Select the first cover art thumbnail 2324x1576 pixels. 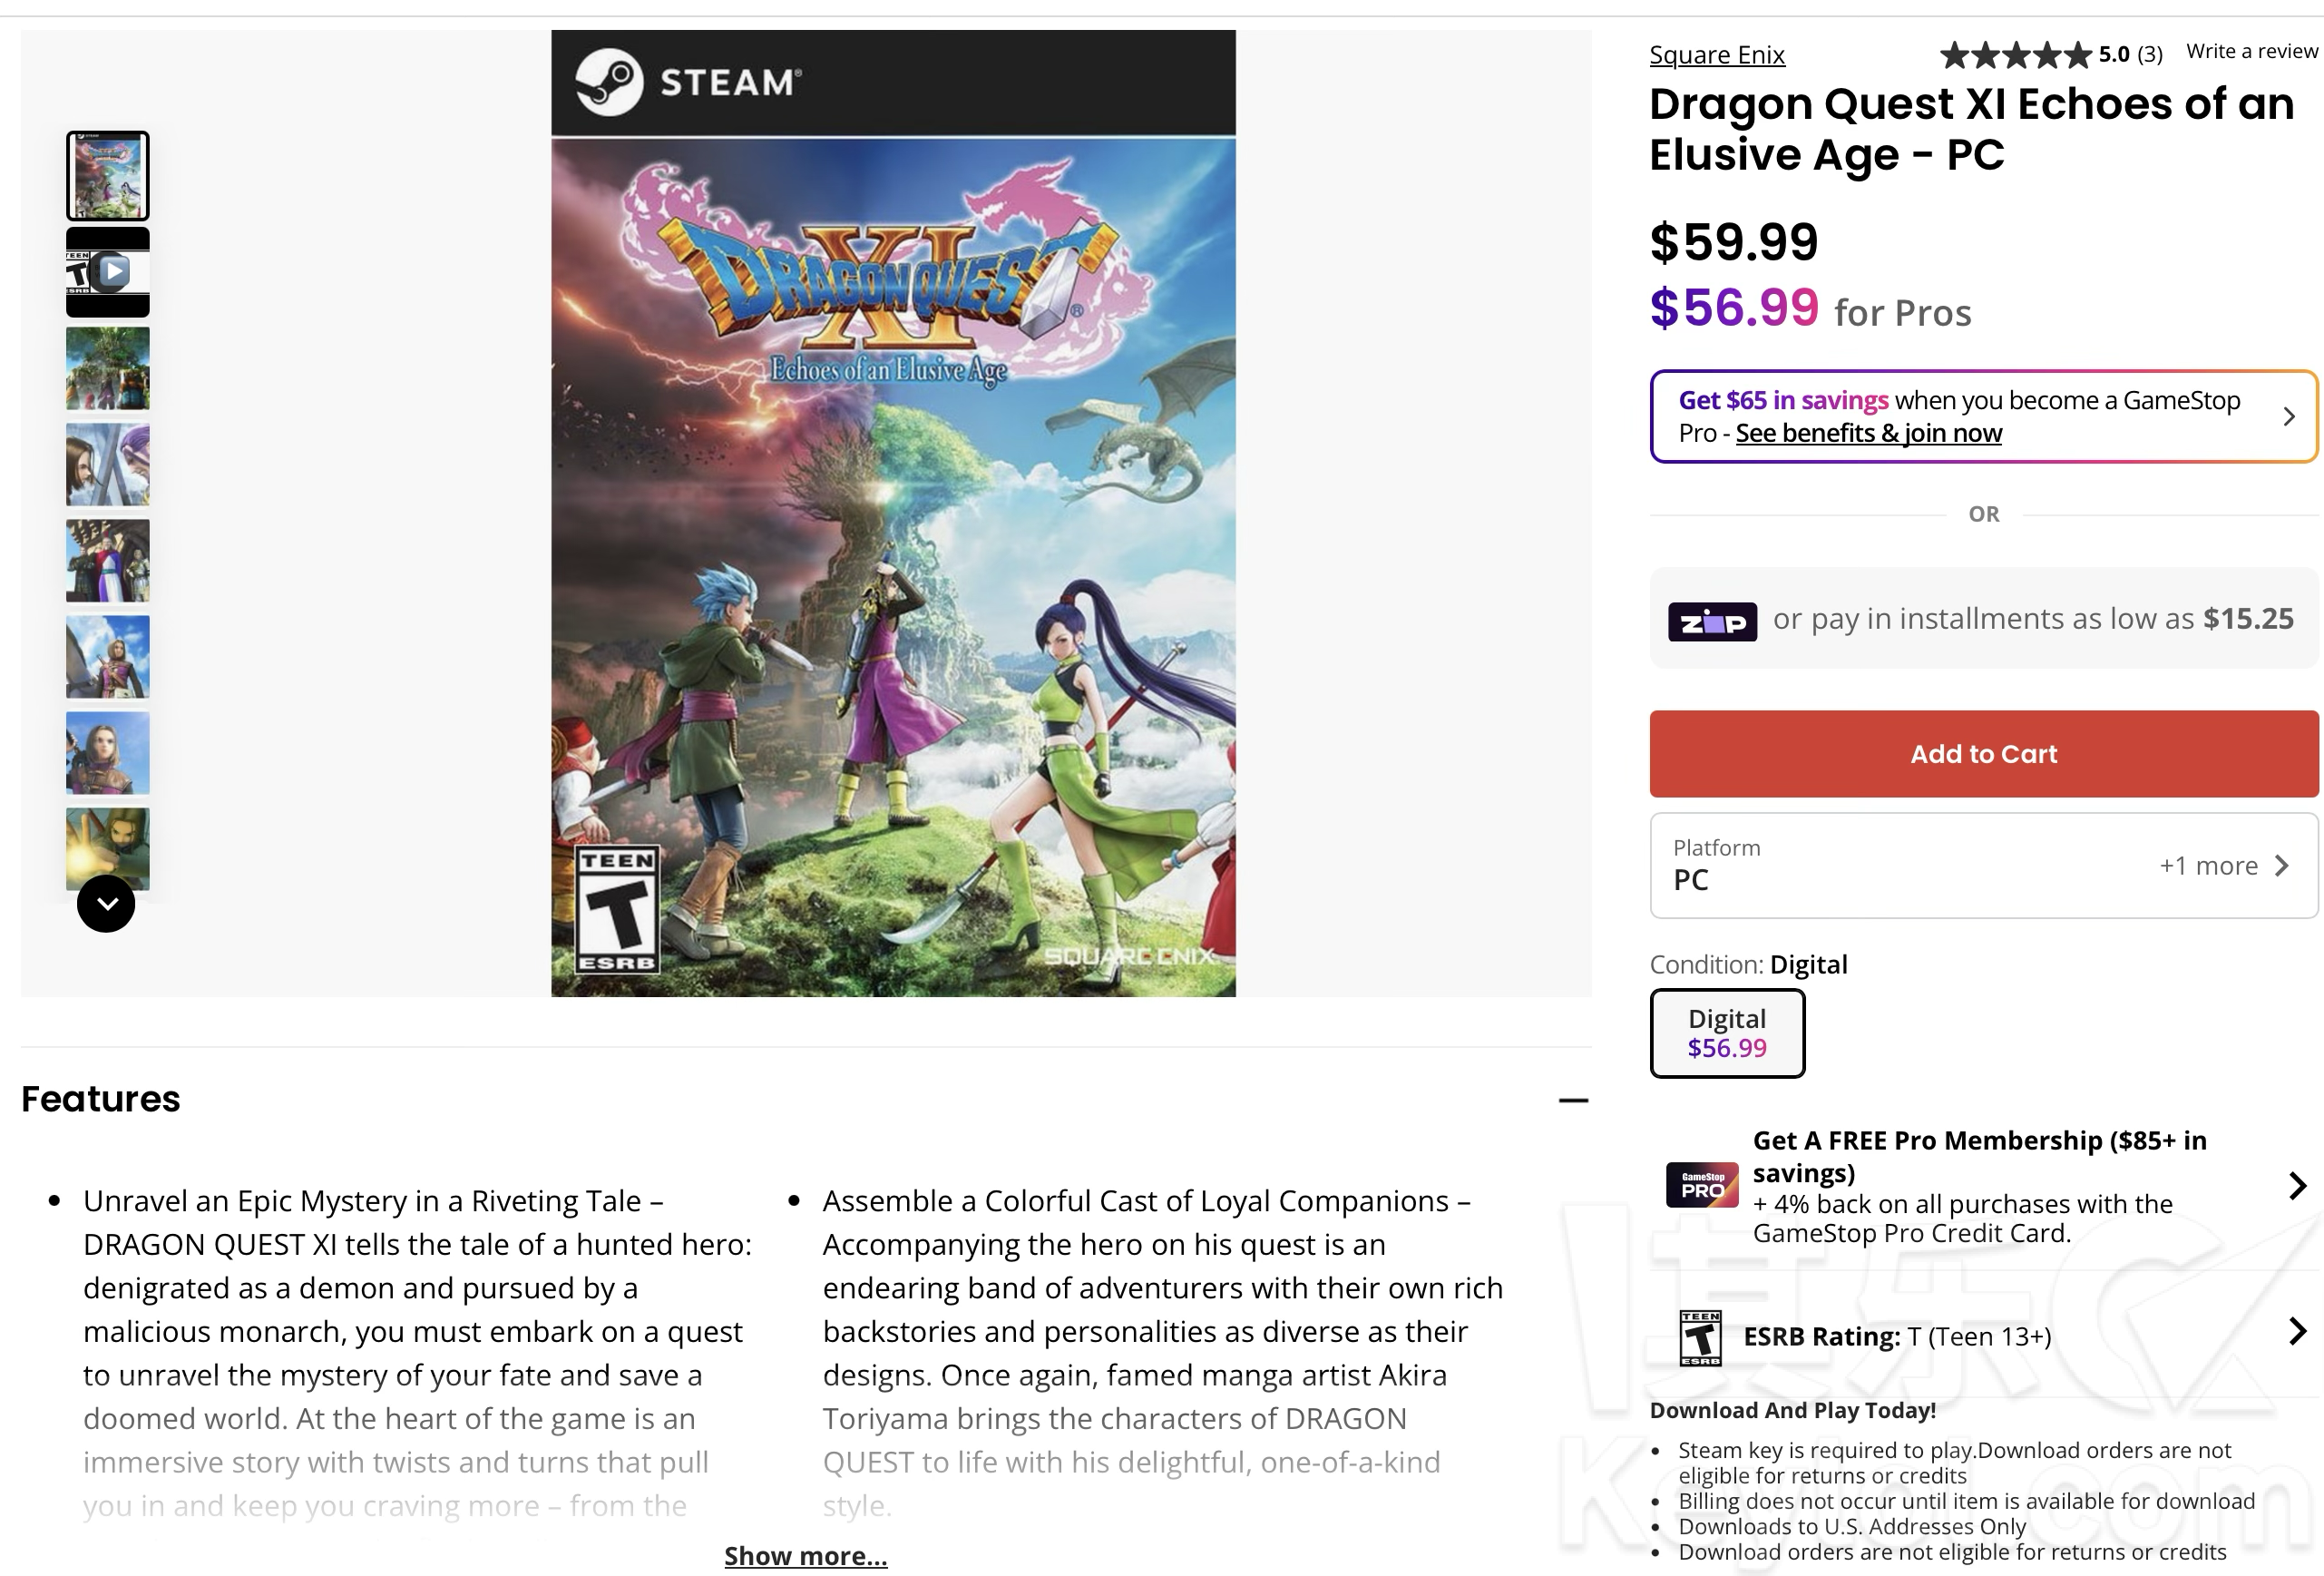coord(108,176)
